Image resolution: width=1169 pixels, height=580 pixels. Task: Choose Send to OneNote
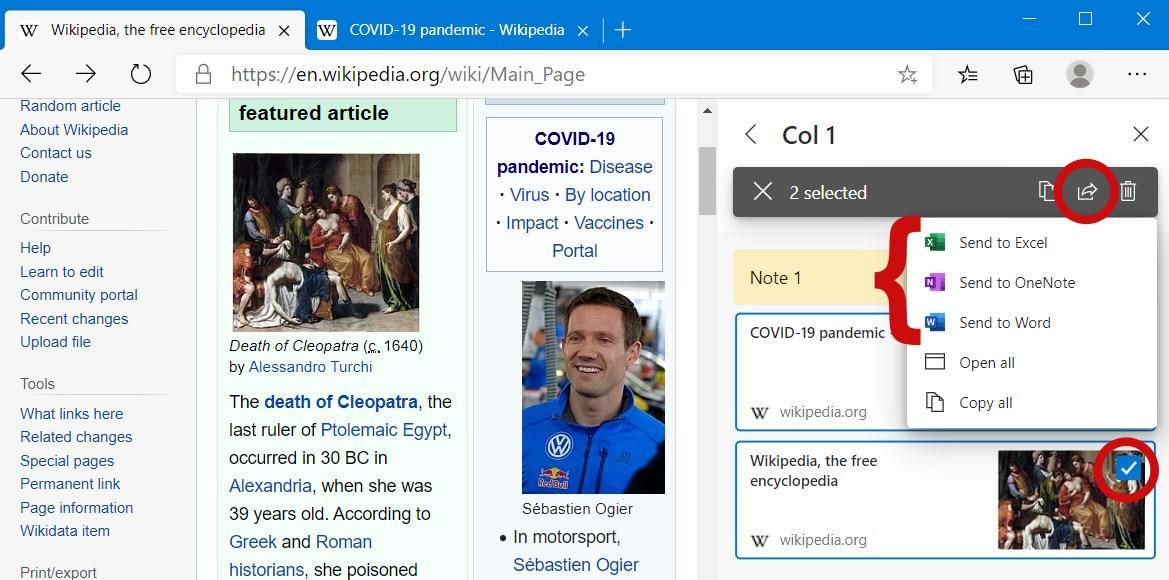(x=1032, y=283)
